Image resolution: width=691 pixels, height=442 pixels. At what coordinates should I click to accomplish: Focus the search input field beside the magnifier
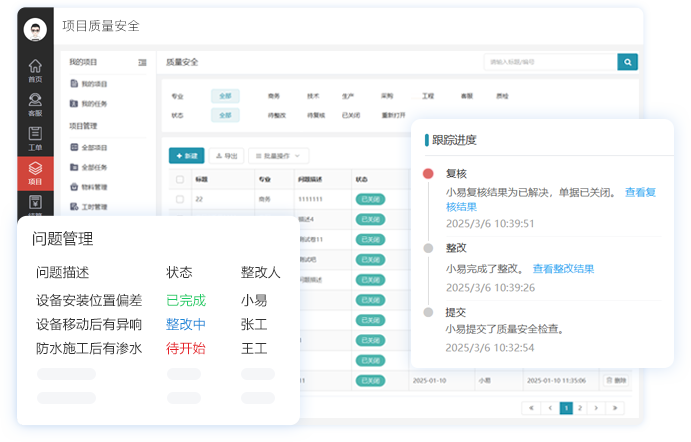550,62
